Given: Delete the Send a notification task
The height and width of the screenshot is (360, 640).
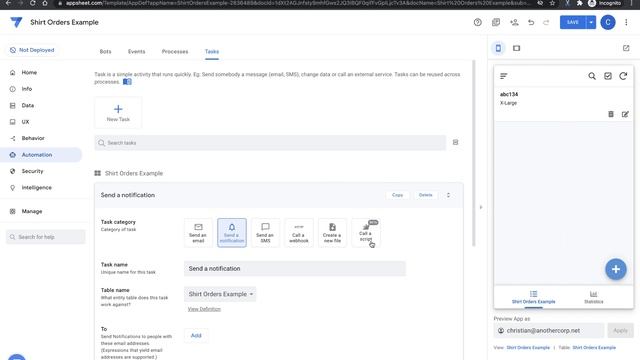Looking at the screenshot, I should click(425, 195).
